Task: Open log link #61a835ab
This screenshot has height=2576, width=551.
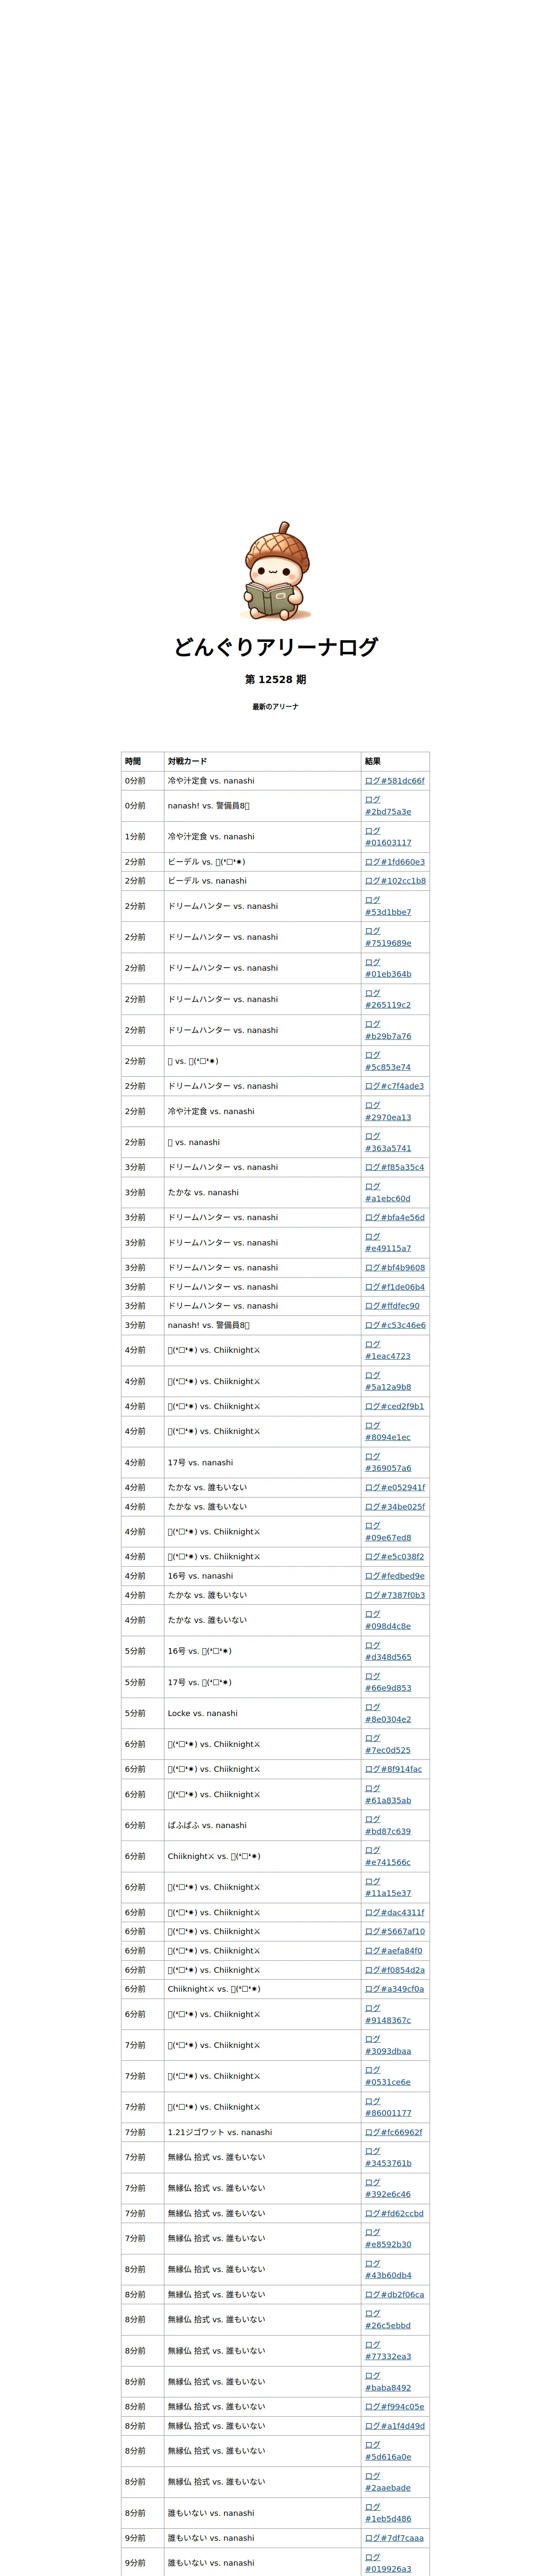Action: (x=388, y=1794)
